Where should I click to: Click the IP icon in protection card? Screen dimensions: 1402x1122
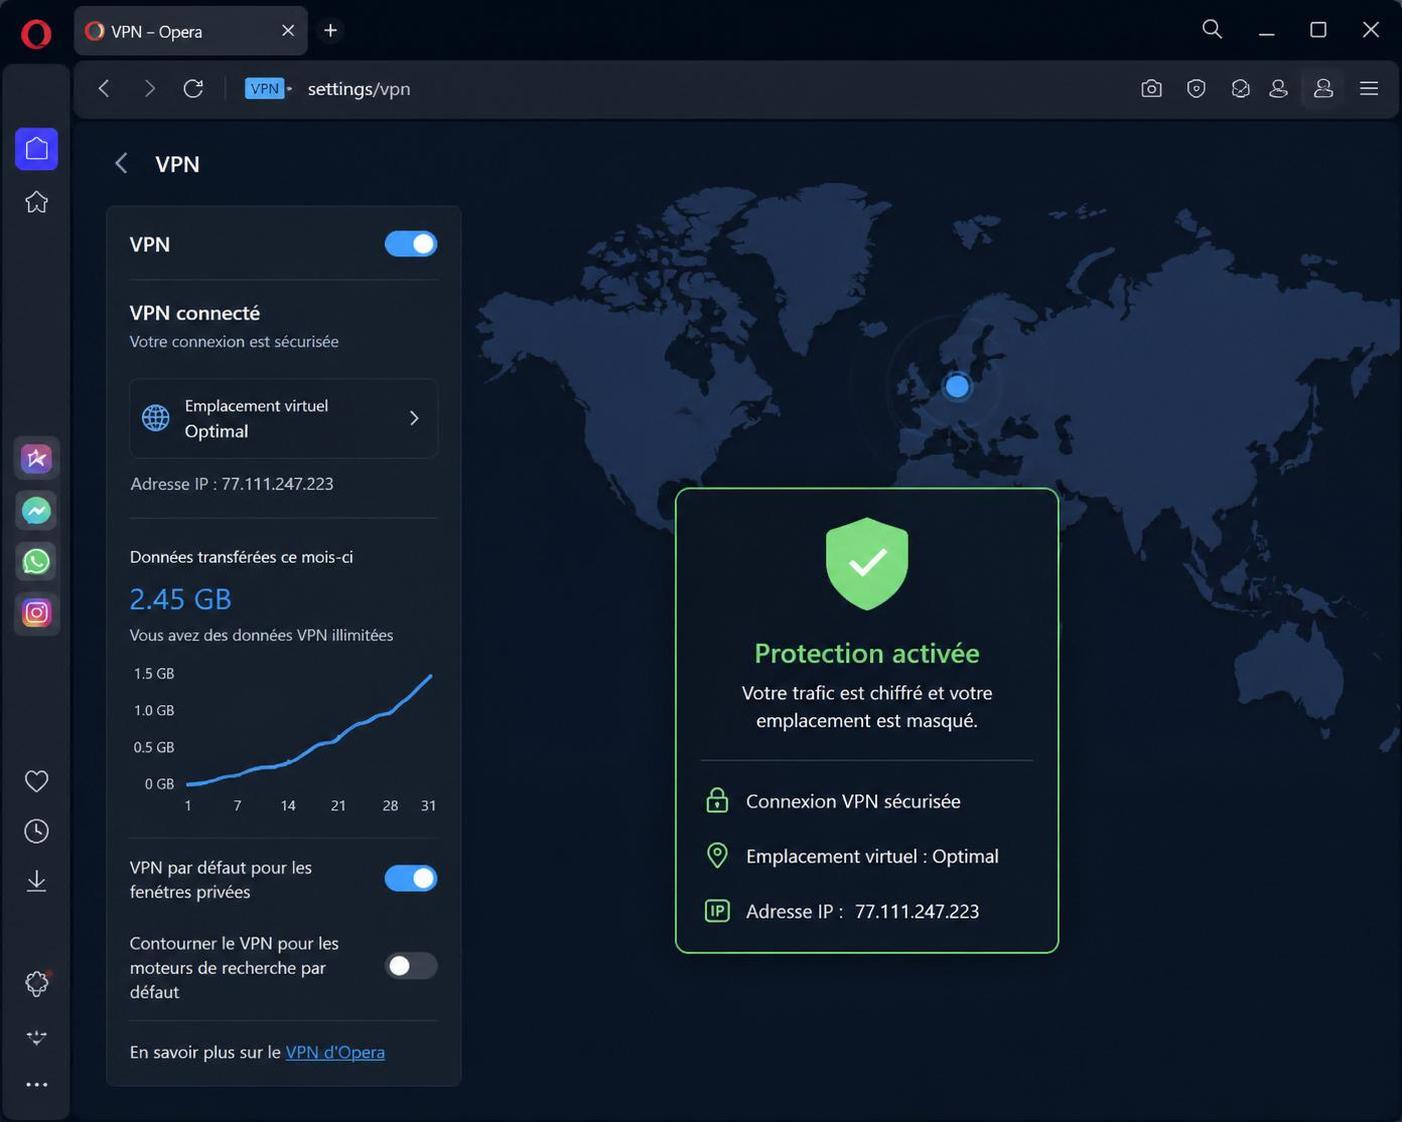coord(717,911)
